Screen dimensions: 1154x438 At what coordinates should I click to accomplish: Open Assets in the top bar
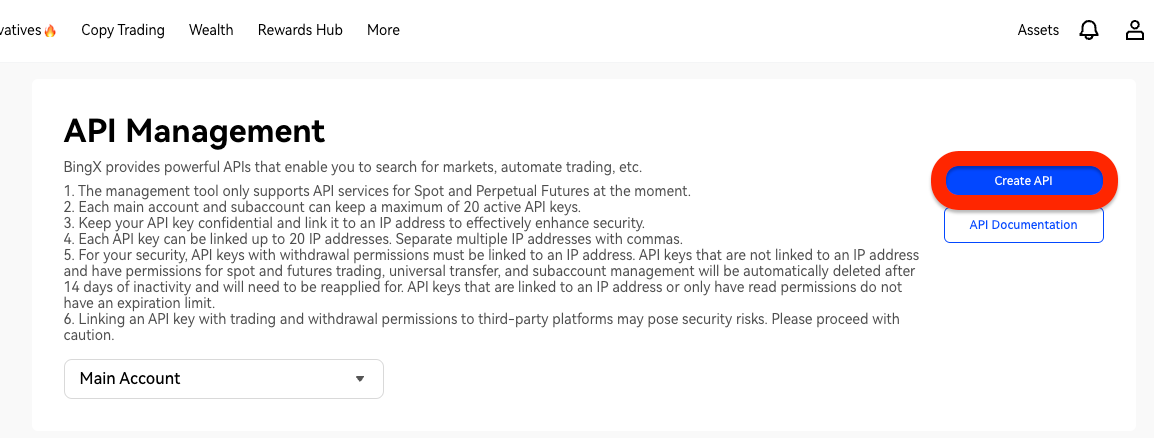pos(1038,30)
